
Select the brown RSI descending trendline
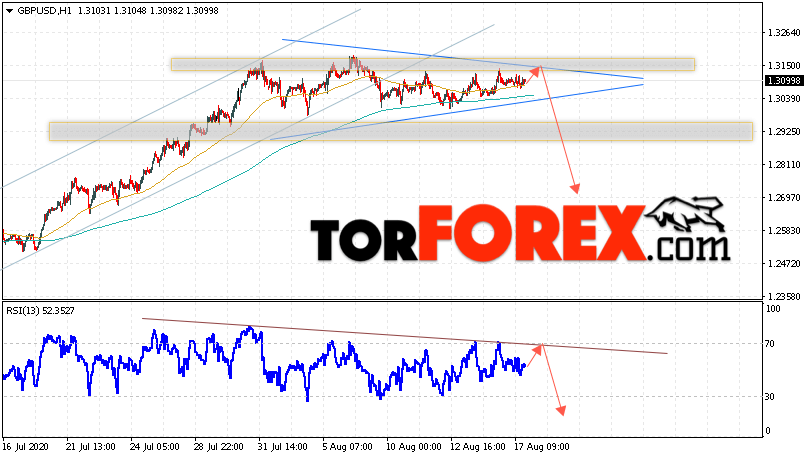point(405,336)
